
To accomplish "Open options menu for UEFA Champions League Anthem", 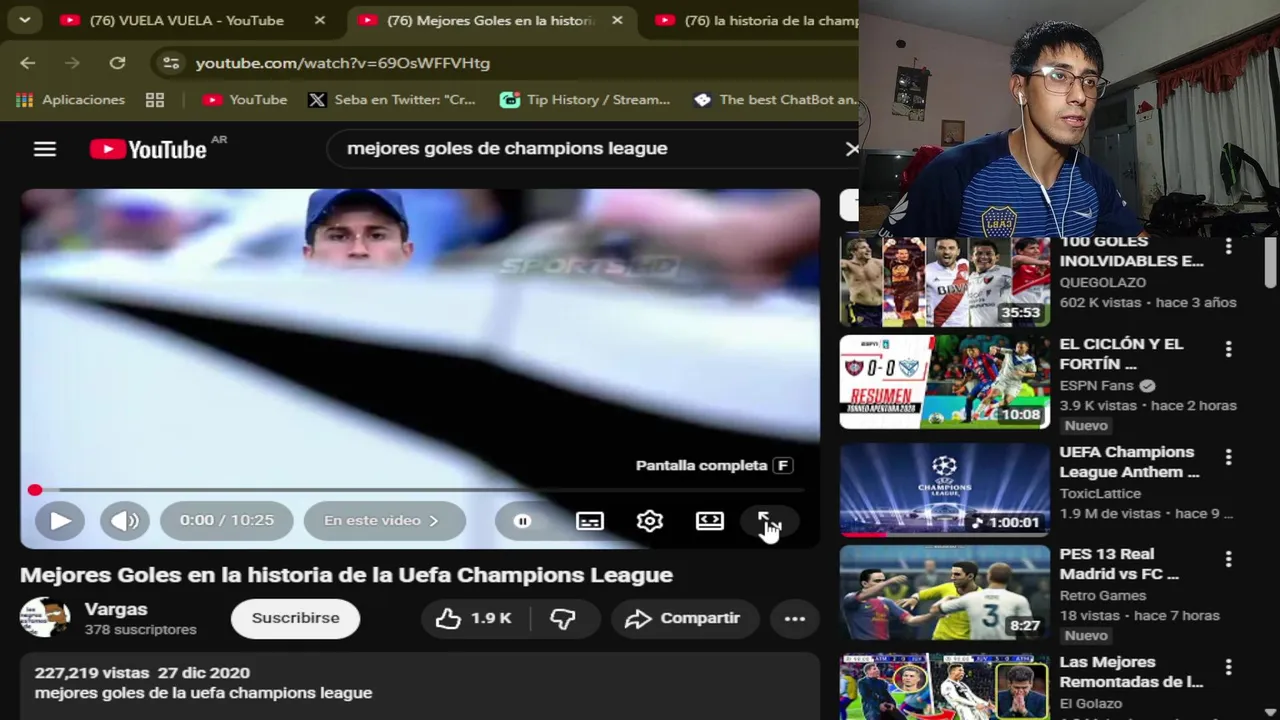I will (x=1229, y=458).
